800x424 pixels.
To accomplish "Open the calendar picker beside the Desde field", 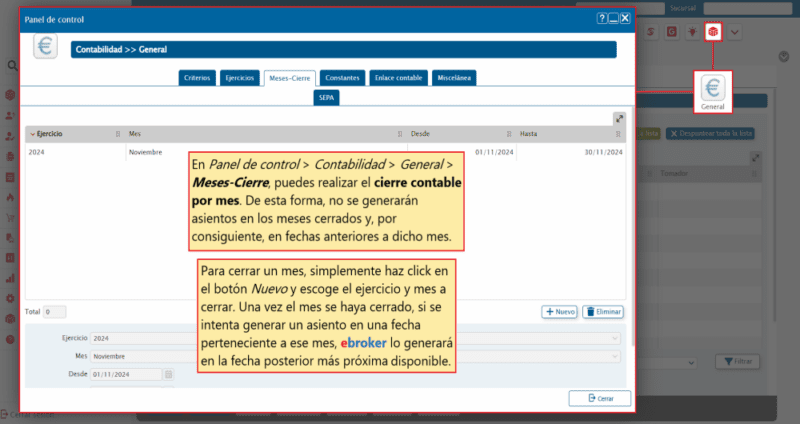I will tap(169, 374).
